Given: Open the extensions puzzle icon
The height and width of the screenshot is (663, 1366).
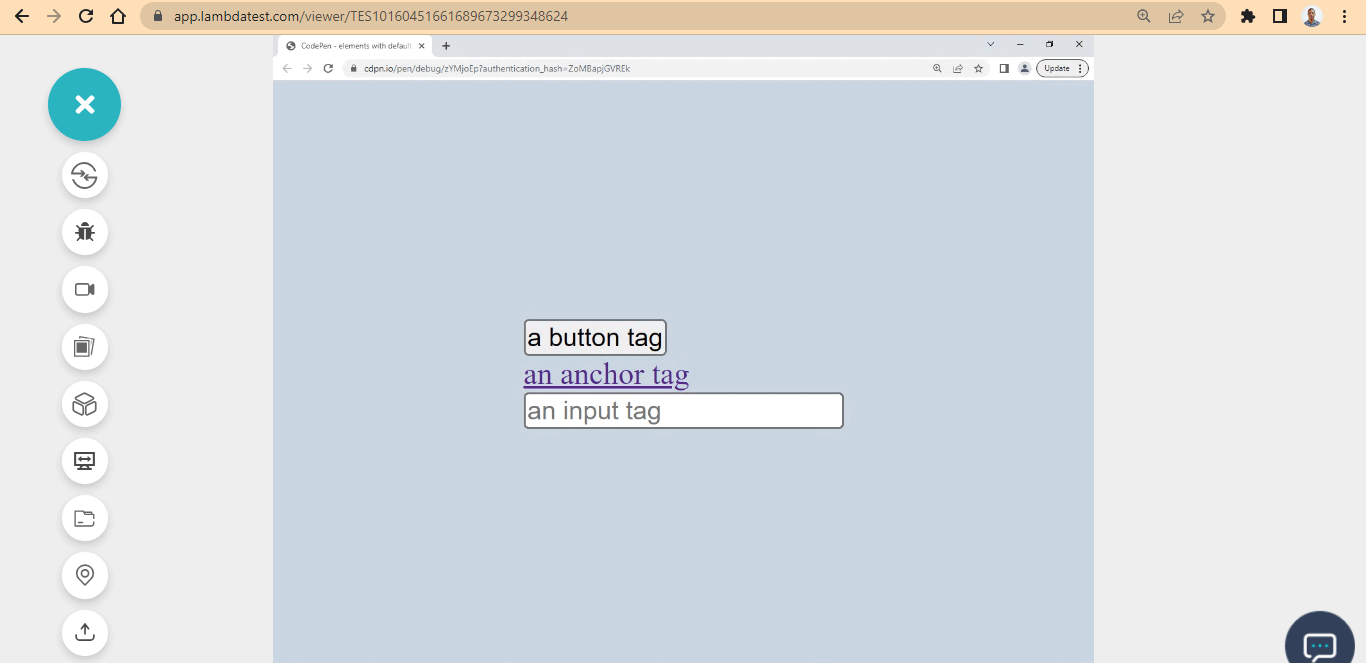Looking at the screenshot, I should [1247, 16].
